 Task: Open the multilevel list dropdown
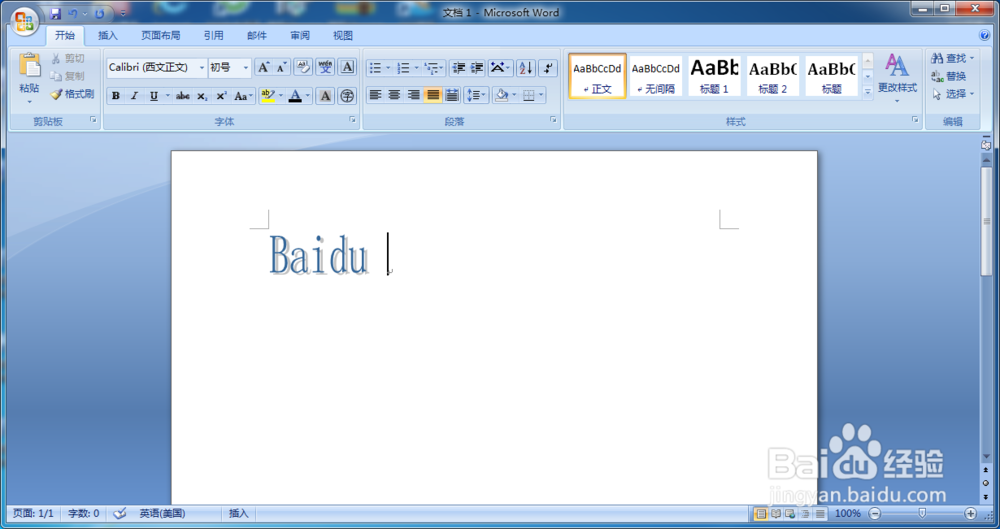tap(442, 68)
